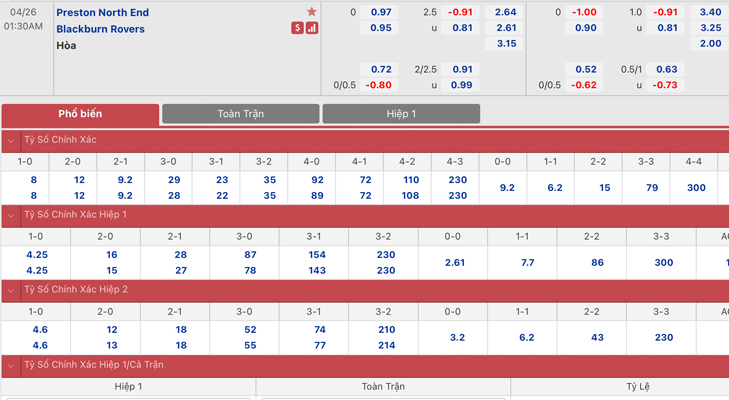The height and width of the screenshot is (400, 729).
Task: Pick first-half 2-0 home odds 16
Action: [112, 255]
